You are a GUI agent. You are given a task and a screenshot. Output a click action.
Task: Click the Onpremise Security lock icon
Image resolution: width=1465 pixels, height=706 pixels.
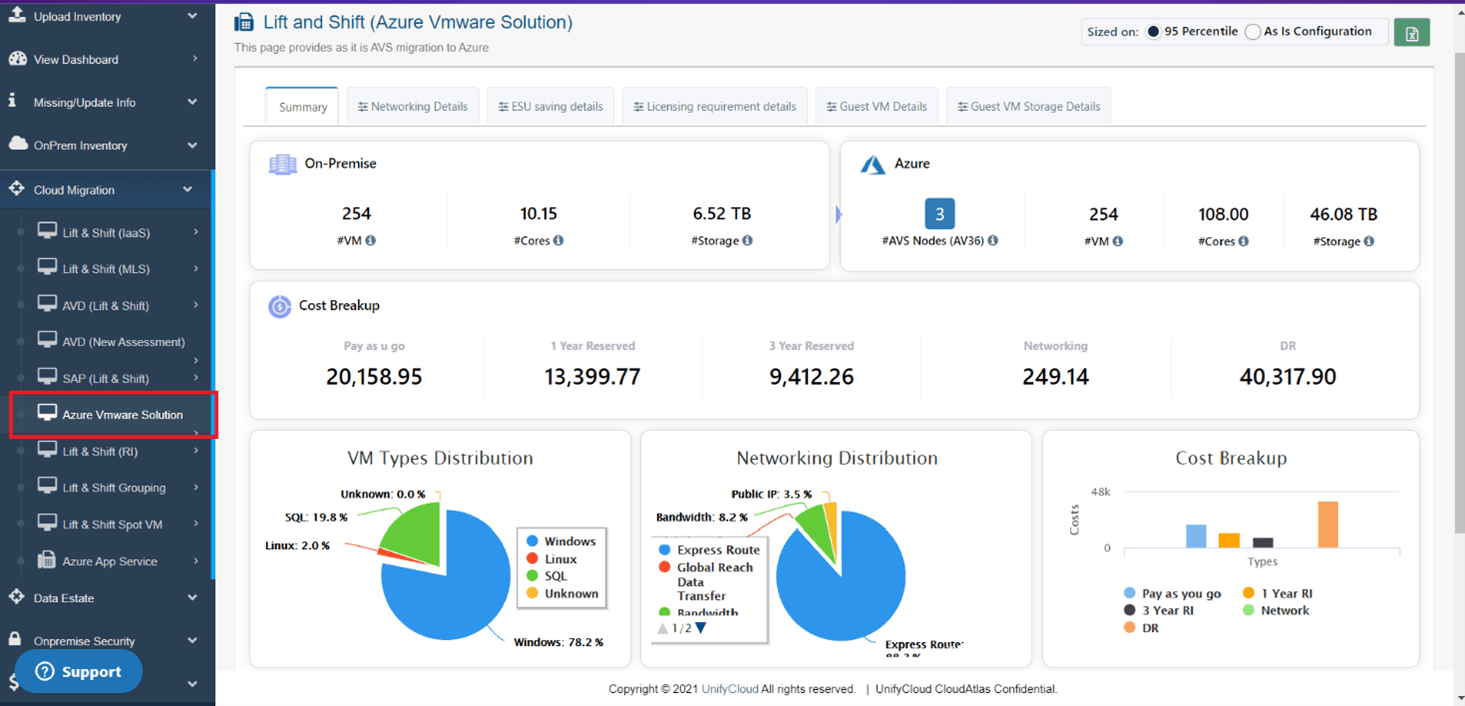click(15, 639)
